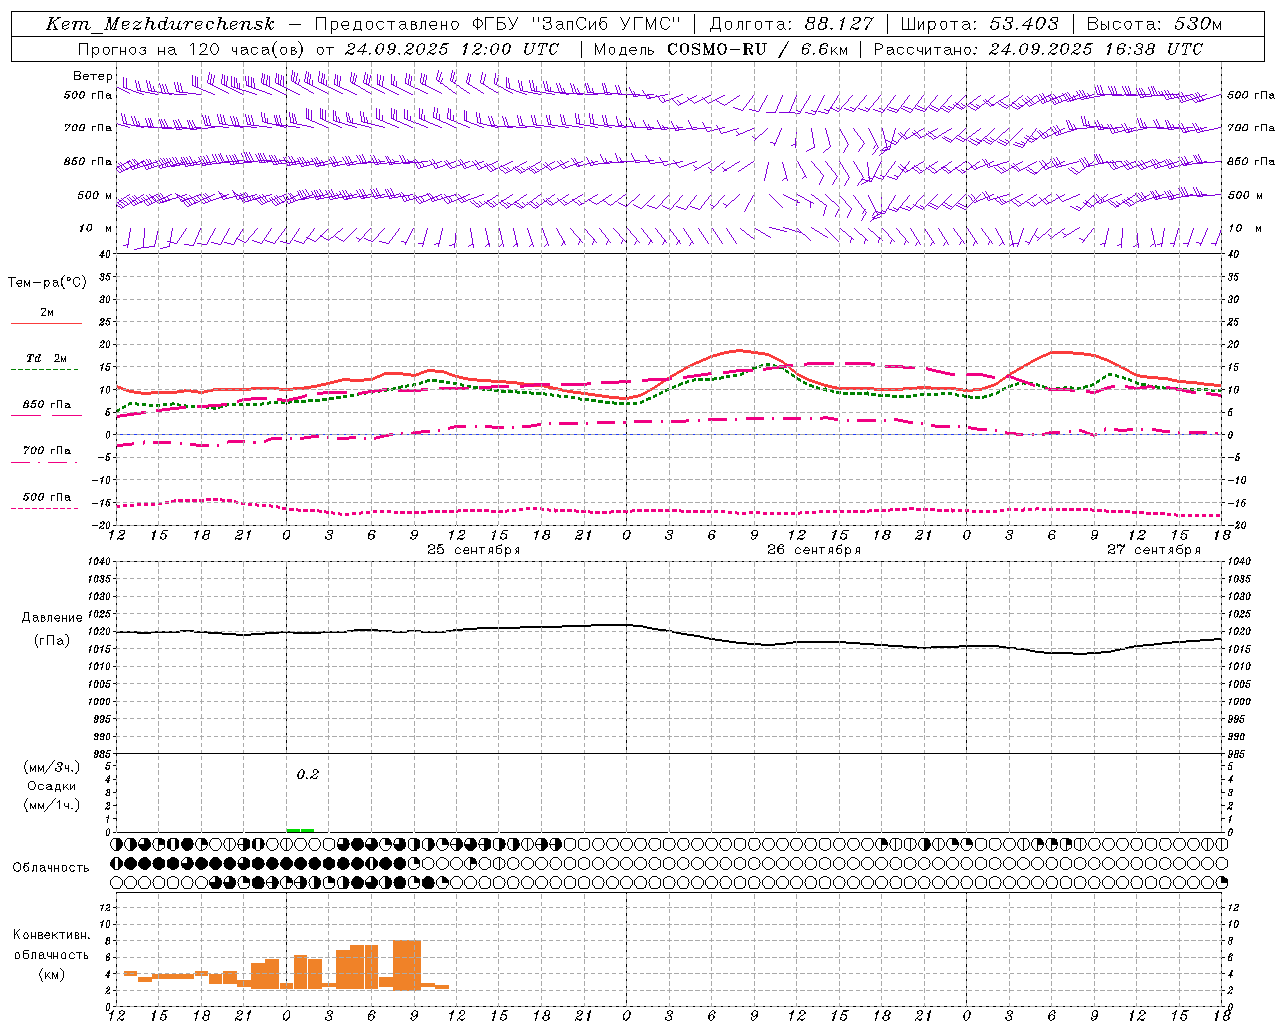This screenshot has height=1024, width=1280.
Task: Click the red solid line swatch under 2м legend
Action: 46,323
